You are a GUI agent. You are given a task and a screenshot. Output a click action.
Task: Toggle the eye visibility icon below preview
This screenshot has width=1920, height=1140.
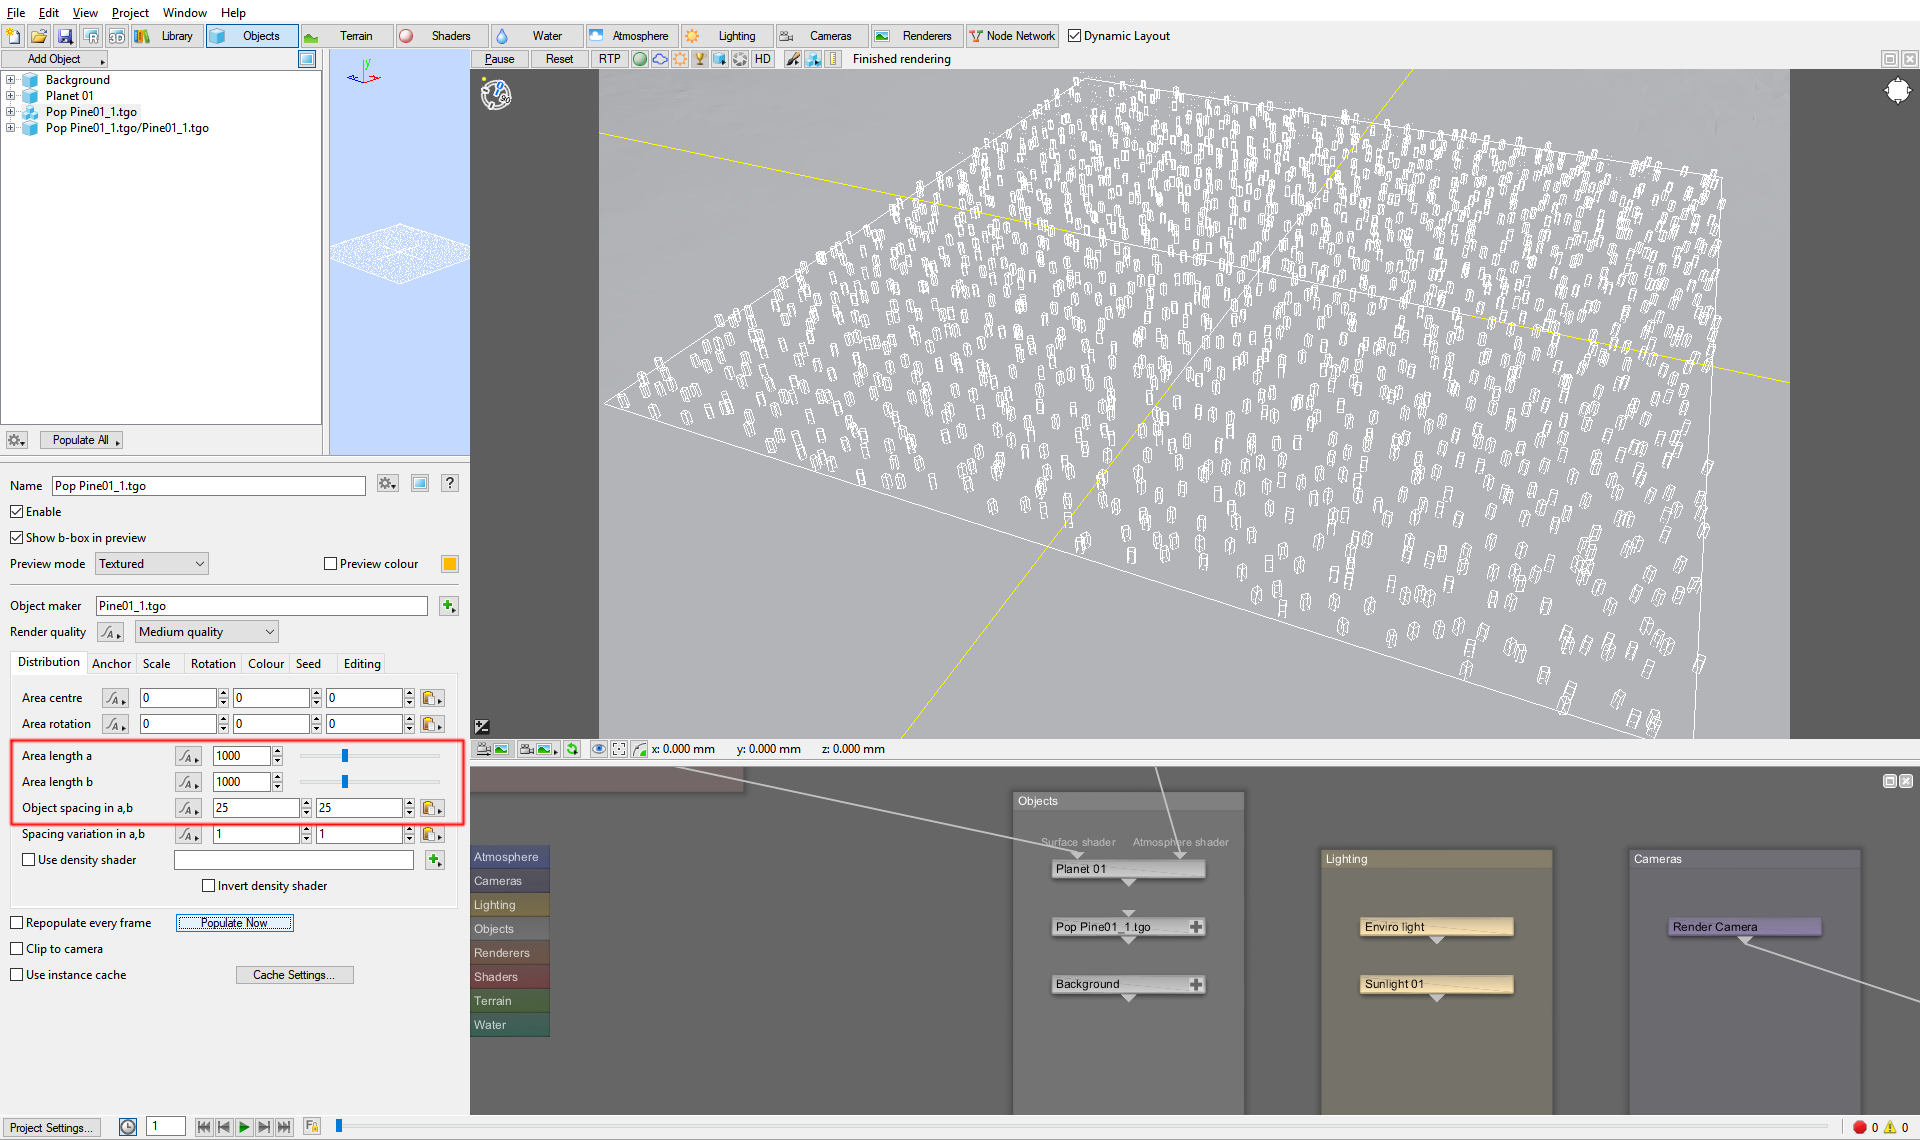point(598,749)
